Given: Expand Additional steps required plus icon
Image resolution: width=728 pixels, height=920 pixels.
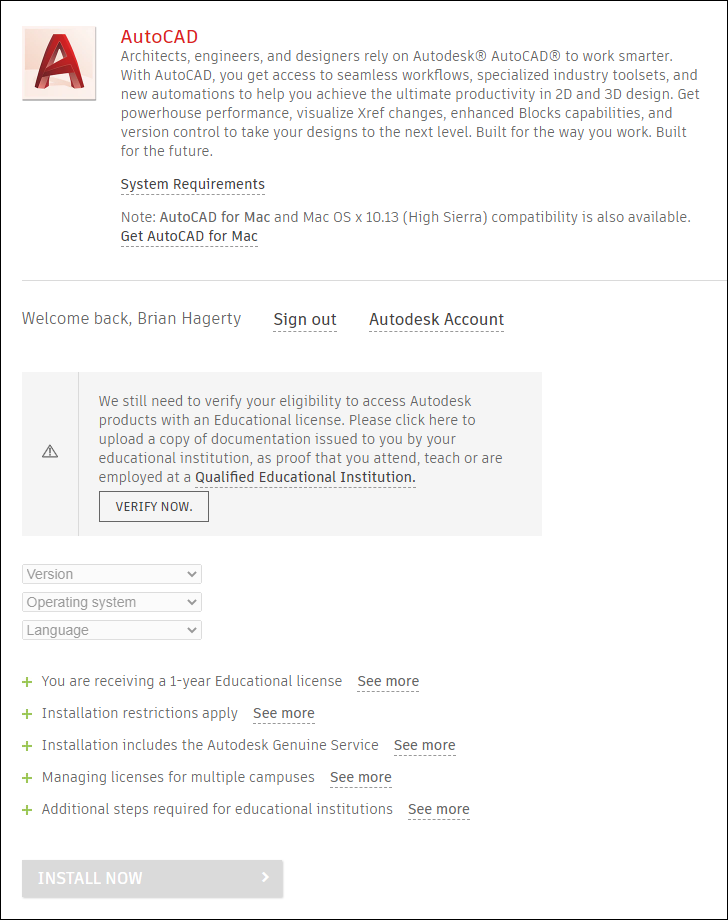Looking at the screenshot, I should (x=27, y=810).
